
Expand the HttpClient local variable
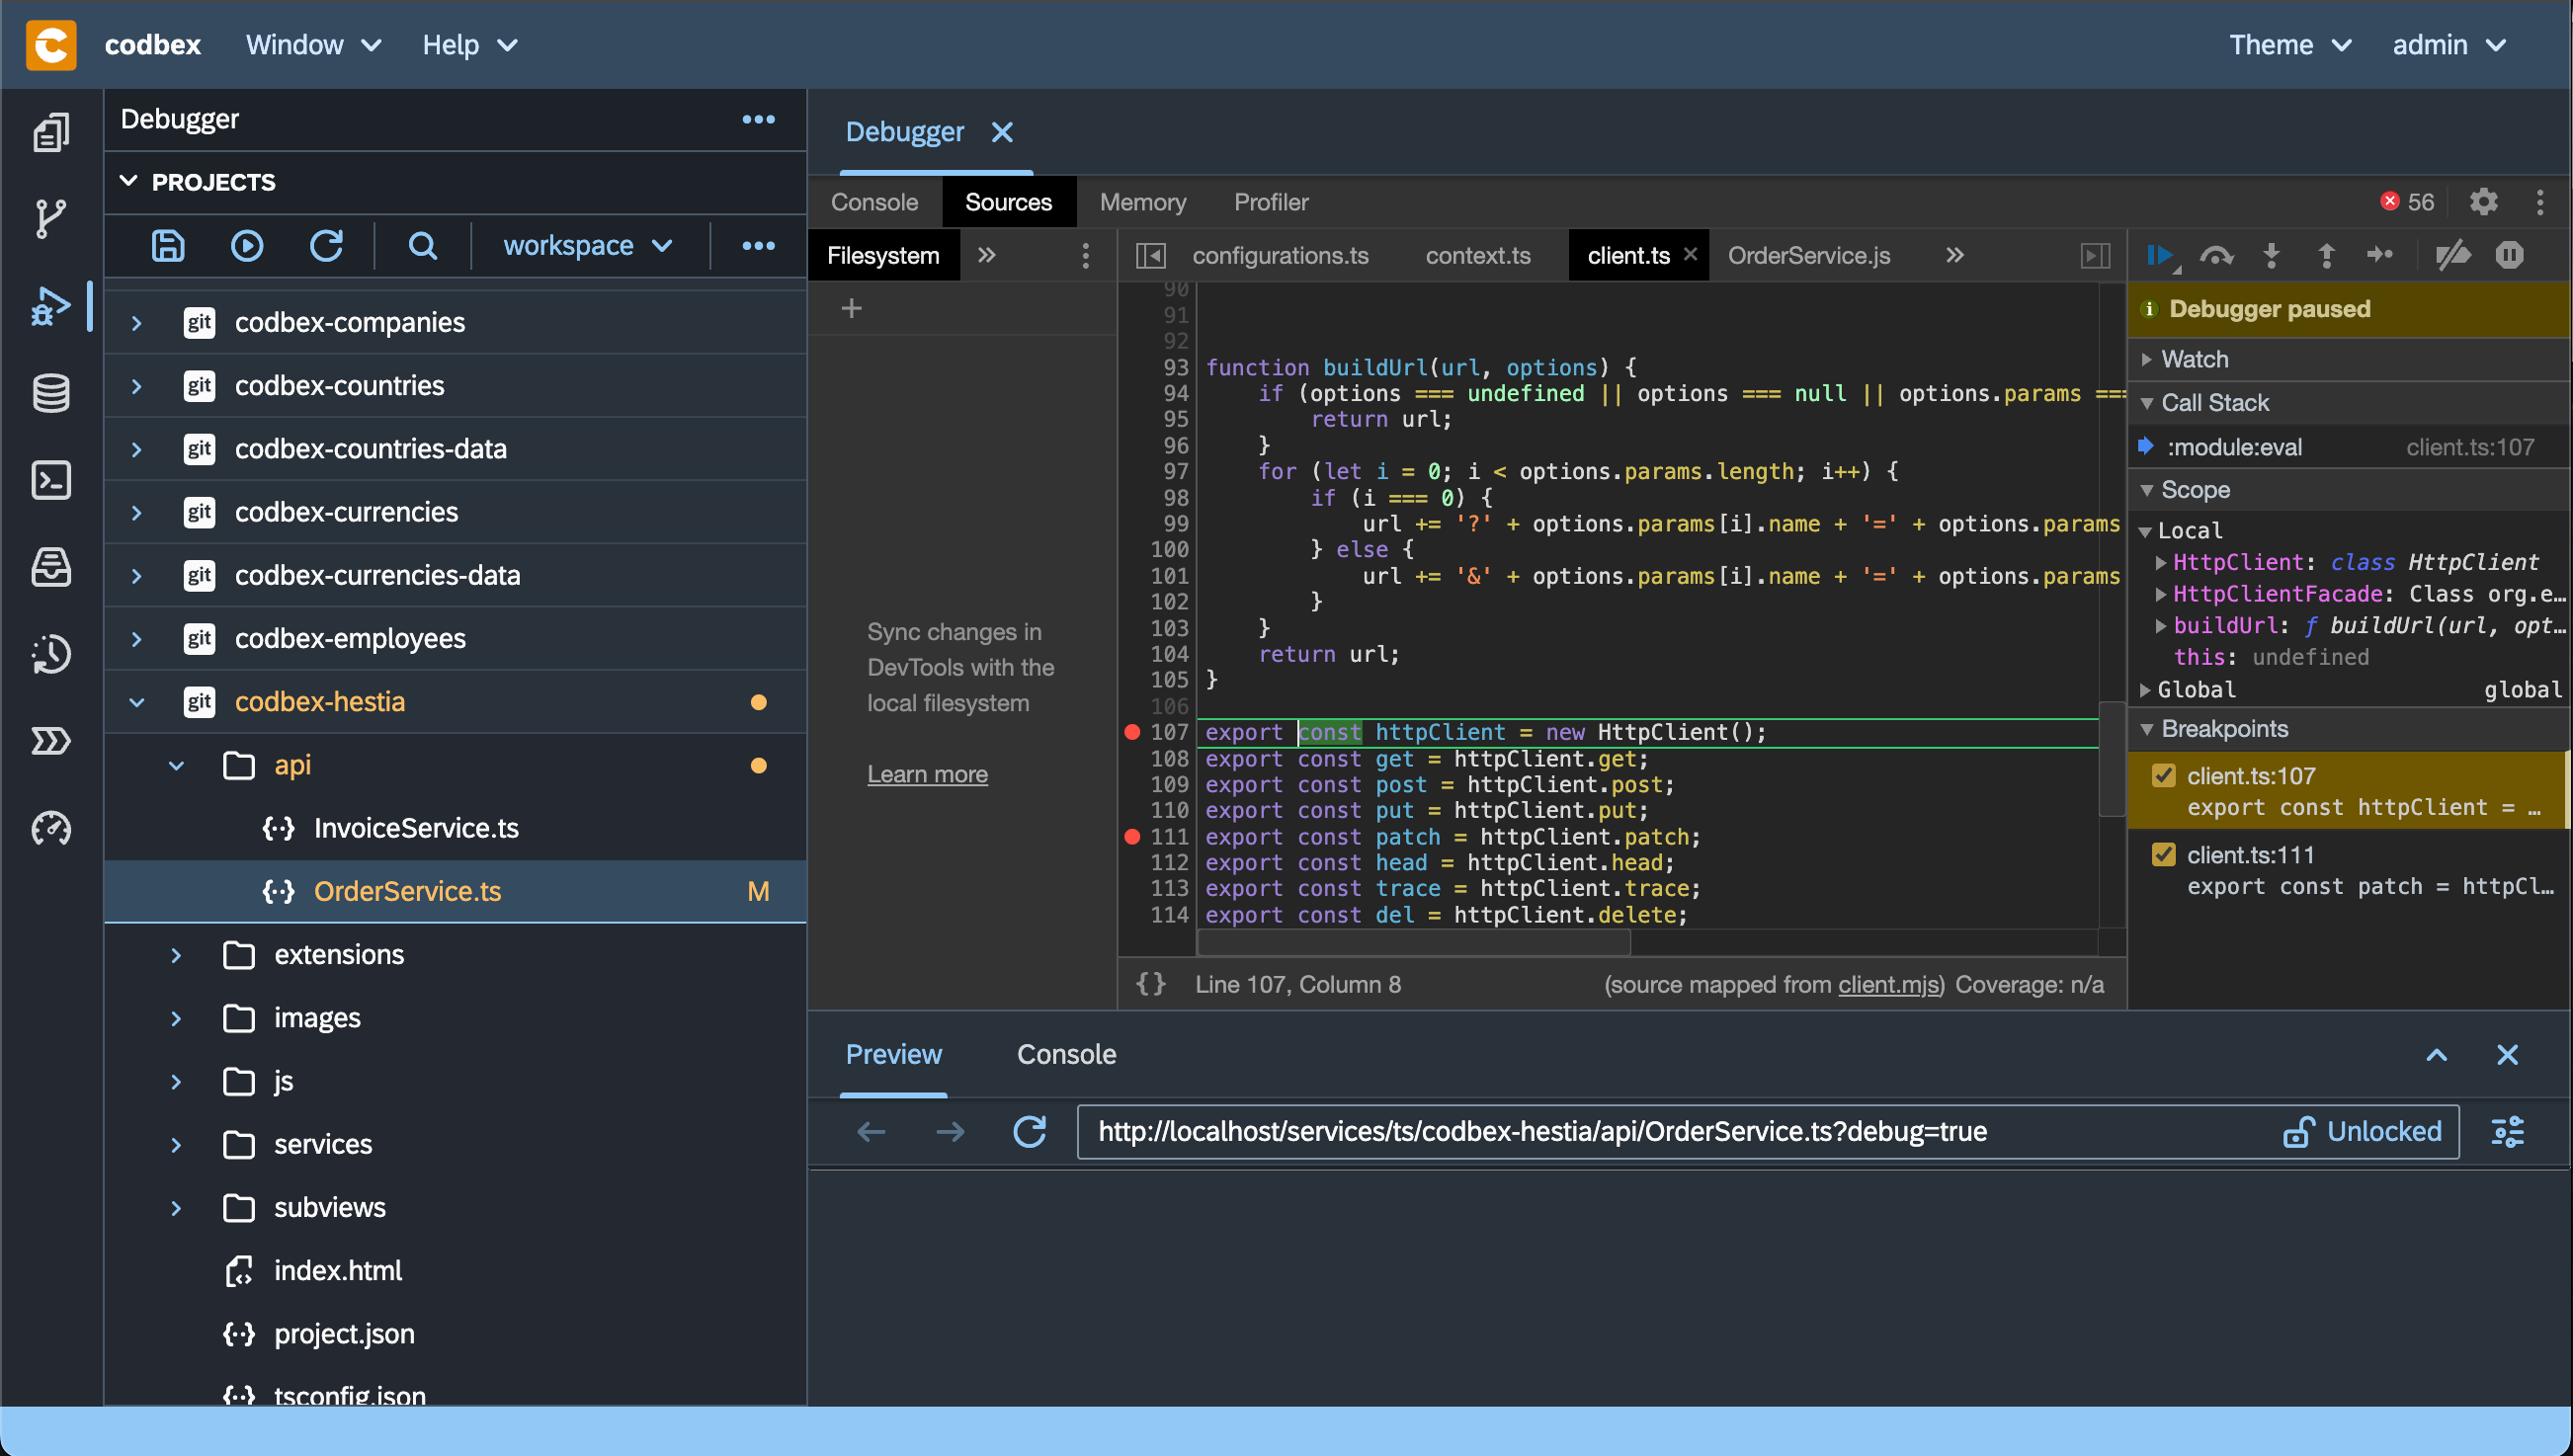tap(2160, 563)
